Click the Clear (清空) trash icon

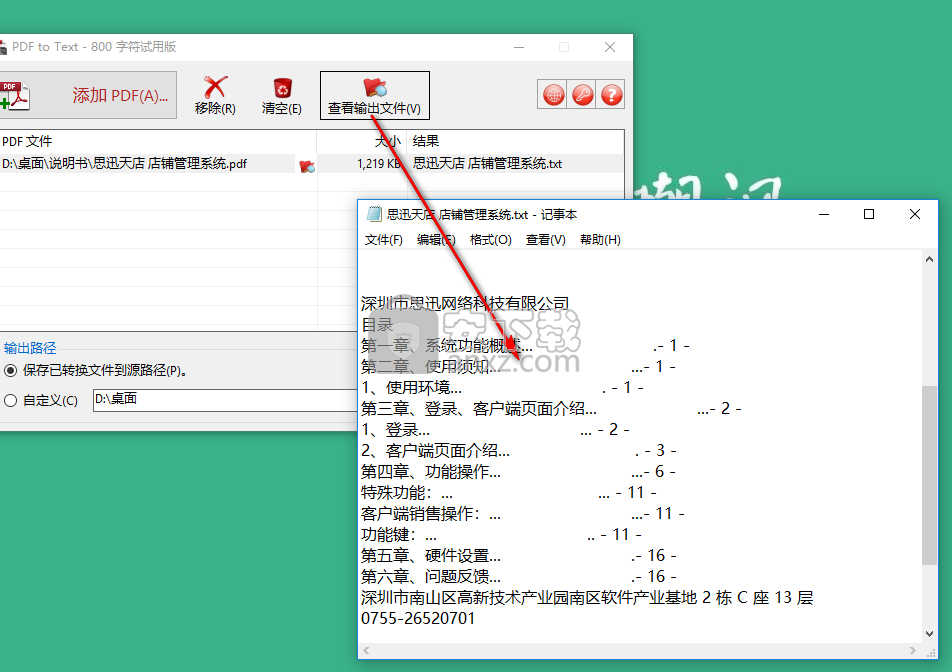282,88
